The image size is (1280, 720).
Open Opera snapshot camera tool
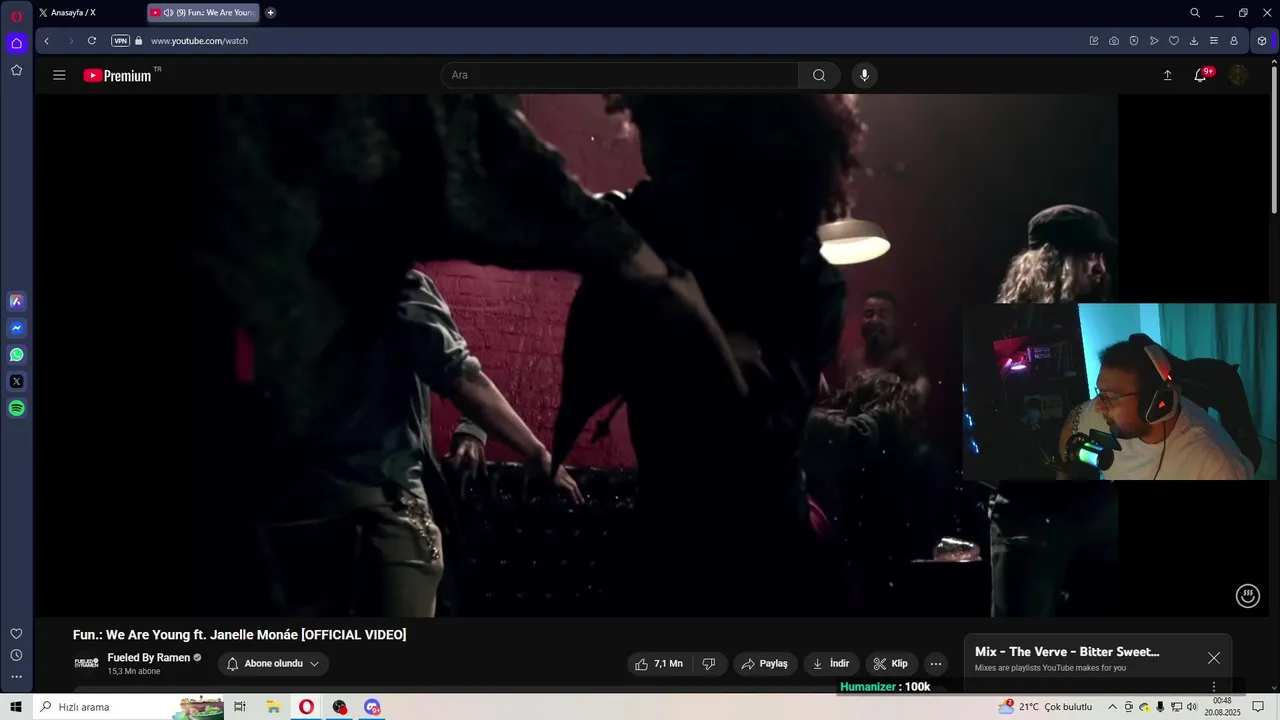pyautogui.click(x=1114, y=41)
